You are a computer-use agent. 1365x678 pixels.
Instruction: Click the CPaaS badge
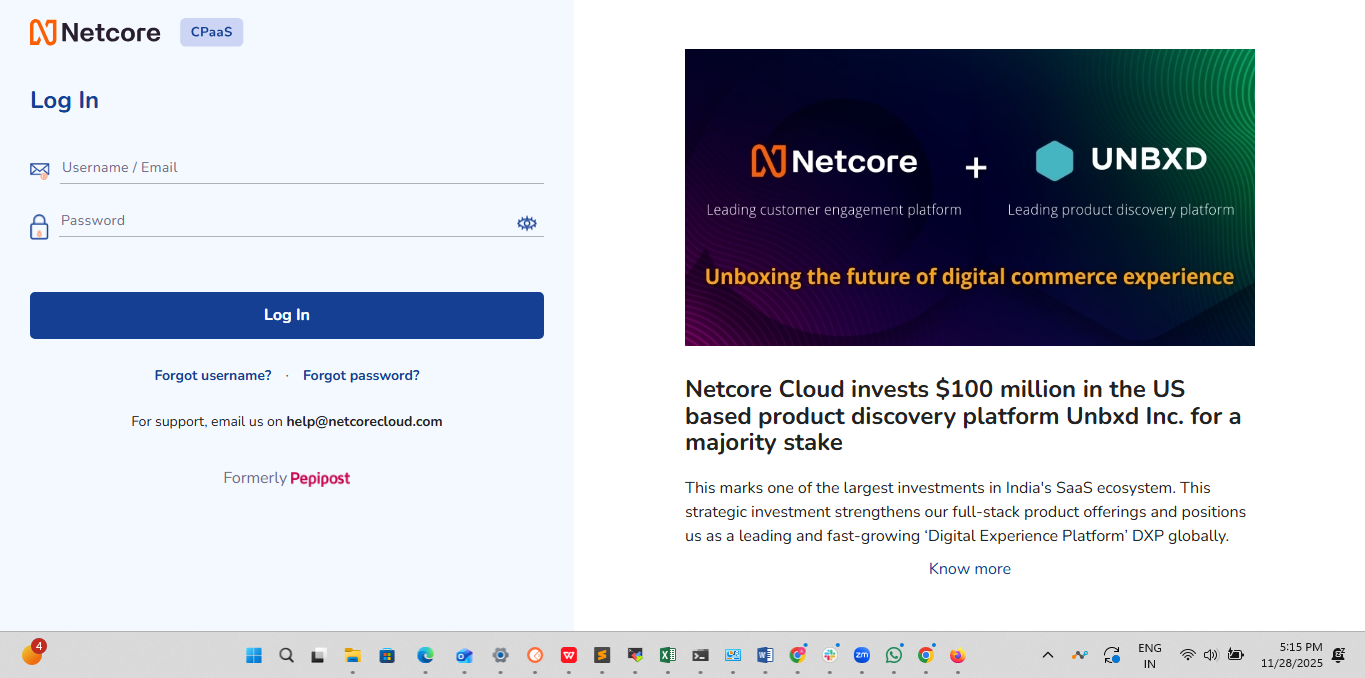tap(211, 32)
